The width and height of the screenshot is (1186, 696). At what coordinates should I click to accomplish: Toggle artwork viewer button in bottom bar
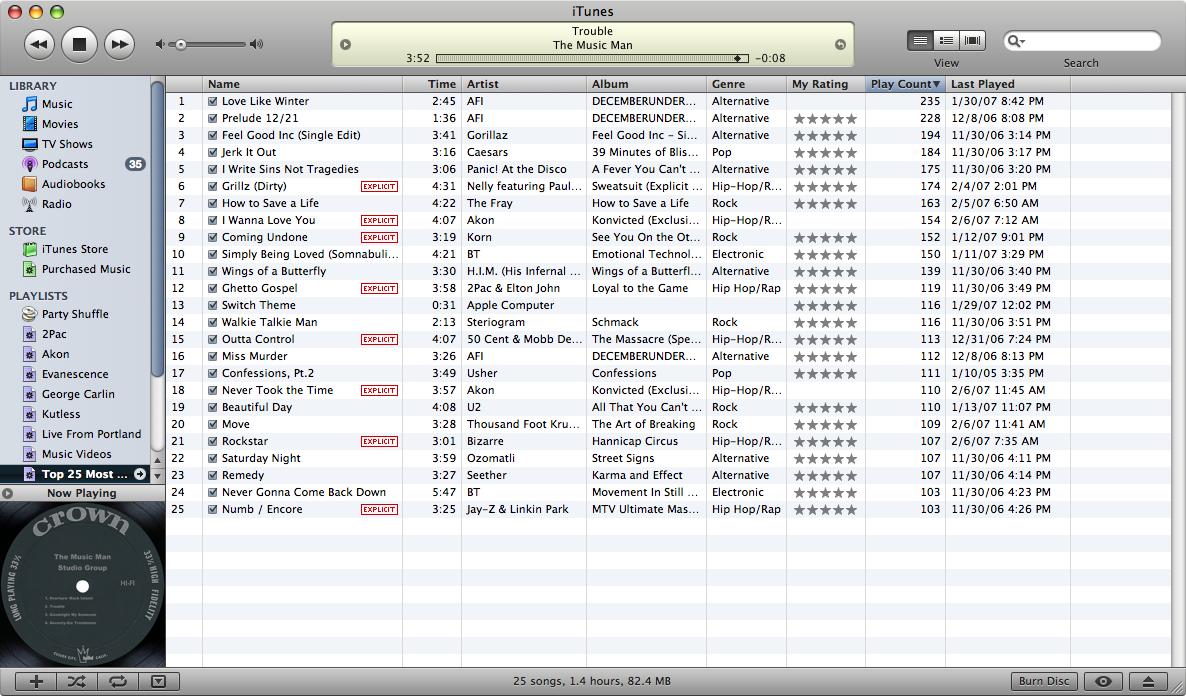pos(158,682)
